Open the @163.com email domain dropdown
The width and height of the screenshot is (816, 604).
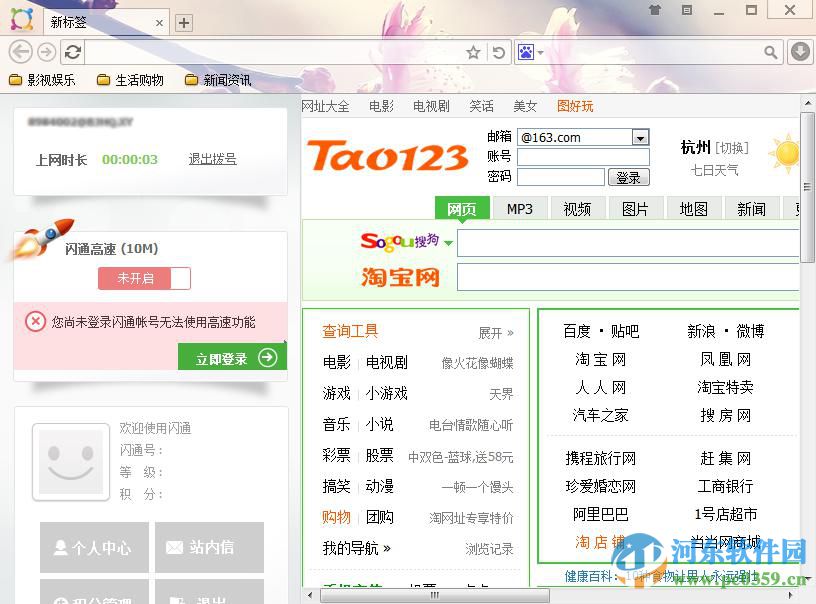tap(639, 137)
